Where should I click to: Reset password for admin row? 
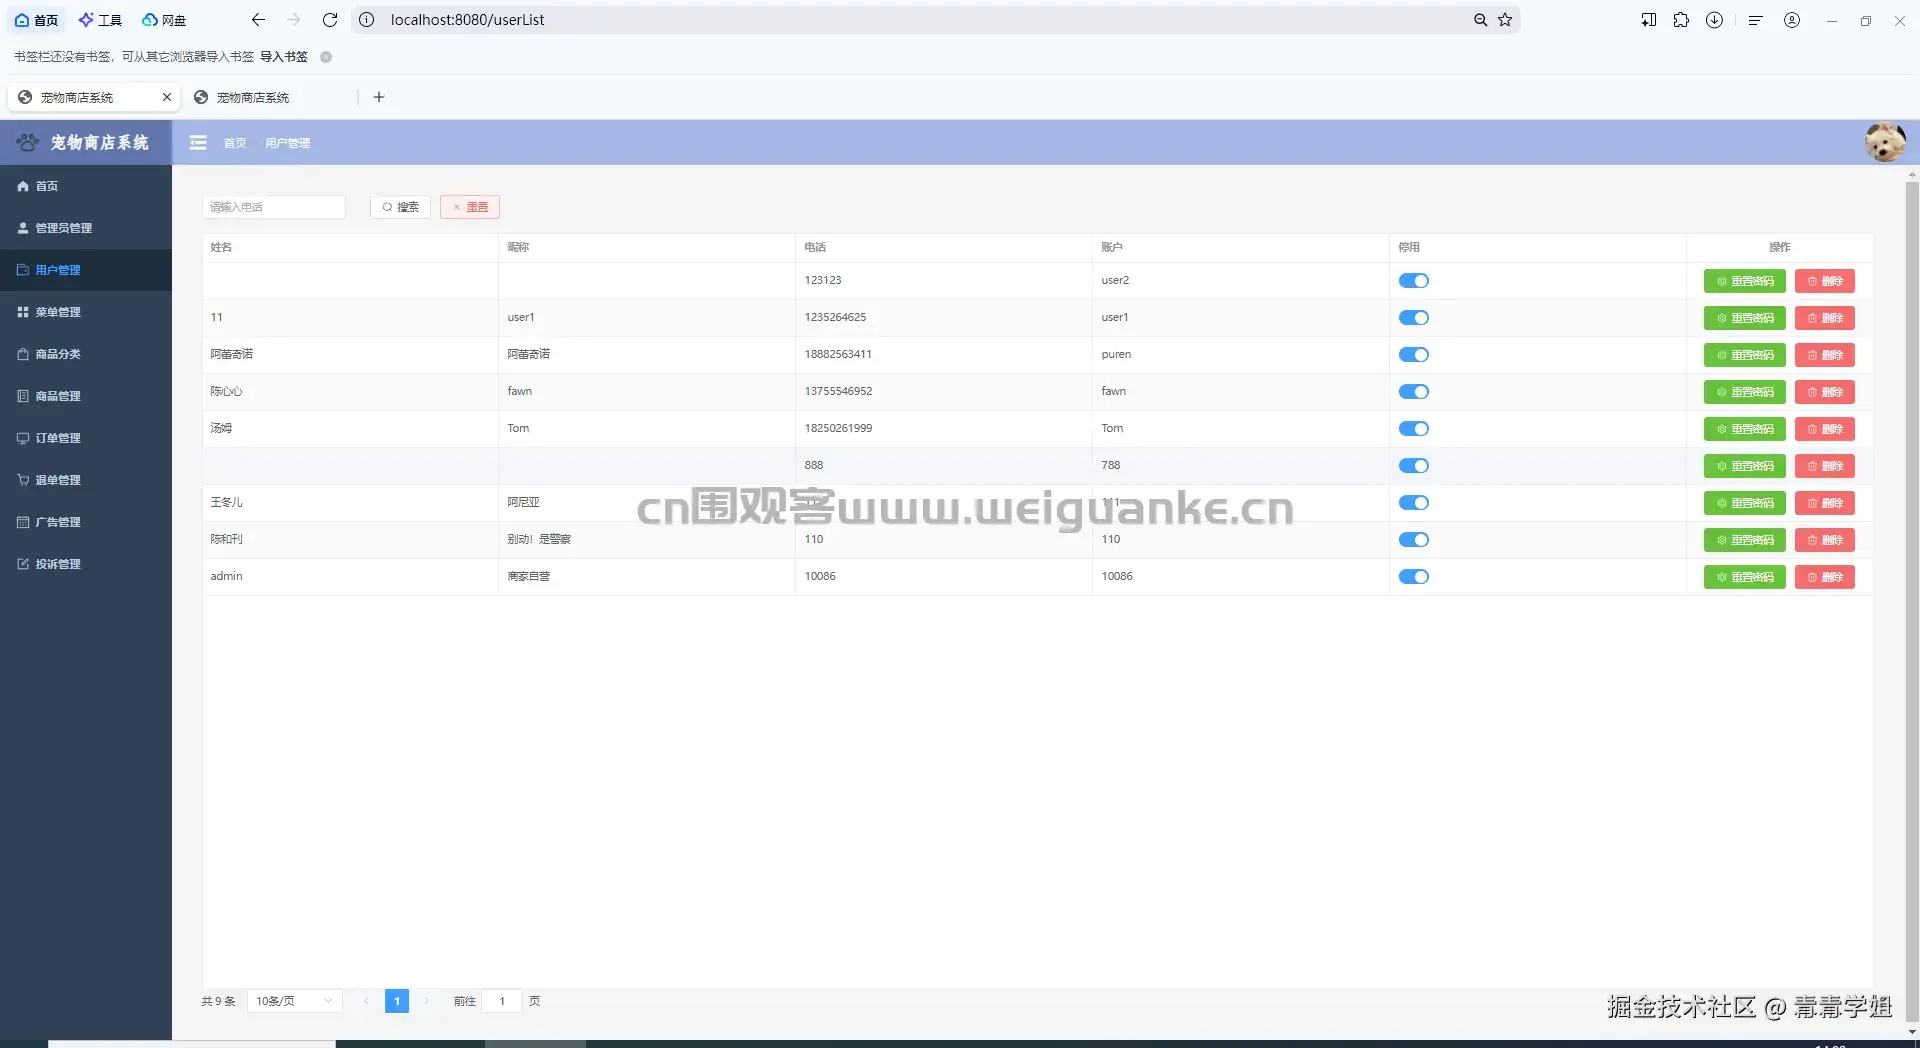pos(1744,577)
